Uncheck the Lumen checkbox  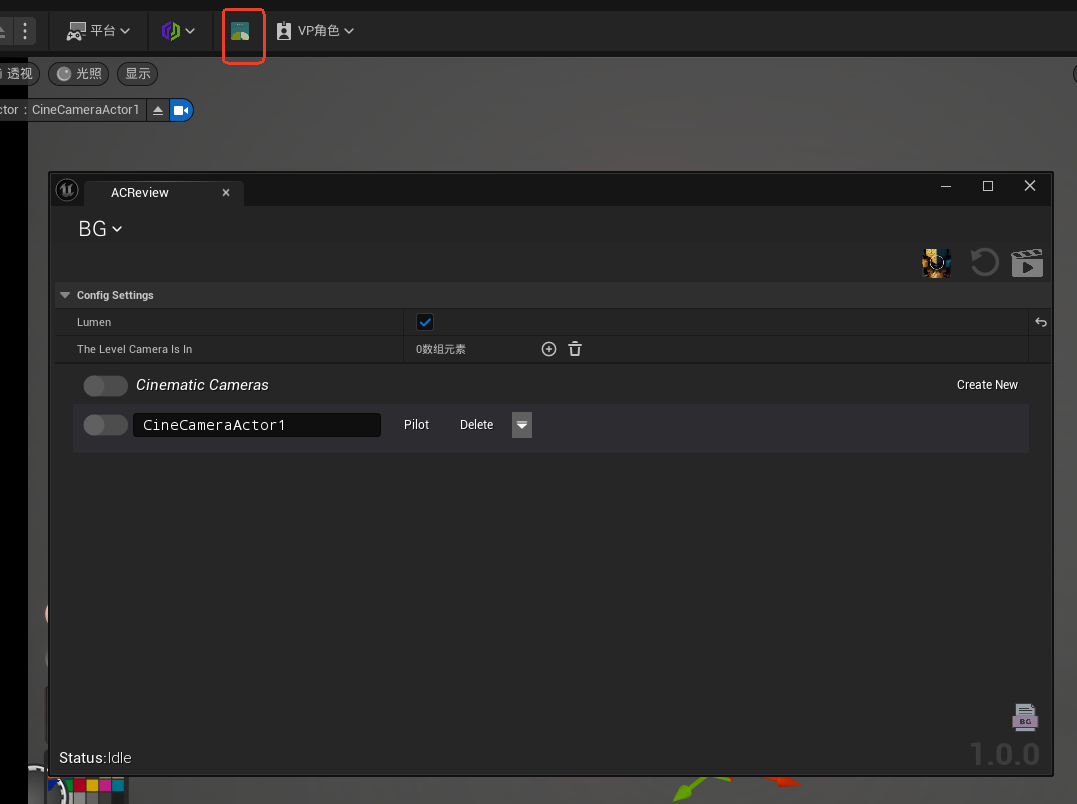point(425,322)
